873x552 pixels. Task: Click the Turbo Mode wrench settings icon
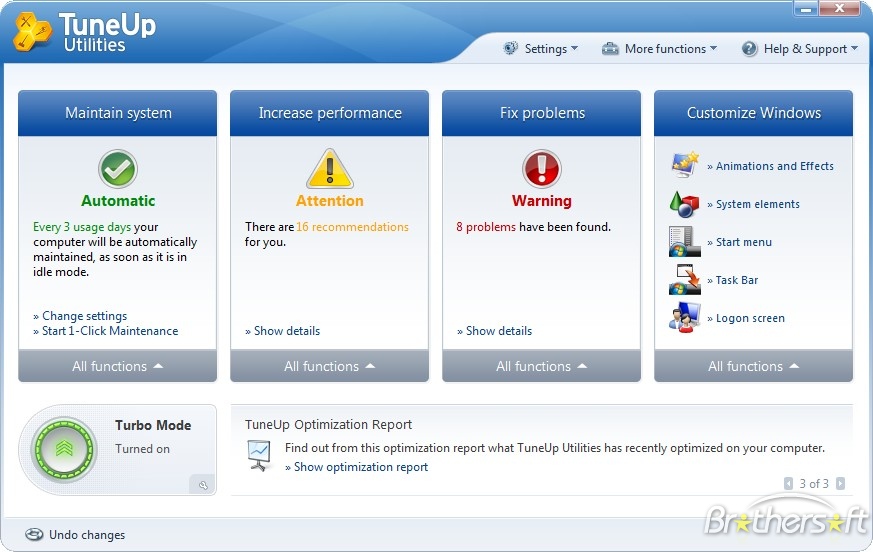click(x=203, y=485)
